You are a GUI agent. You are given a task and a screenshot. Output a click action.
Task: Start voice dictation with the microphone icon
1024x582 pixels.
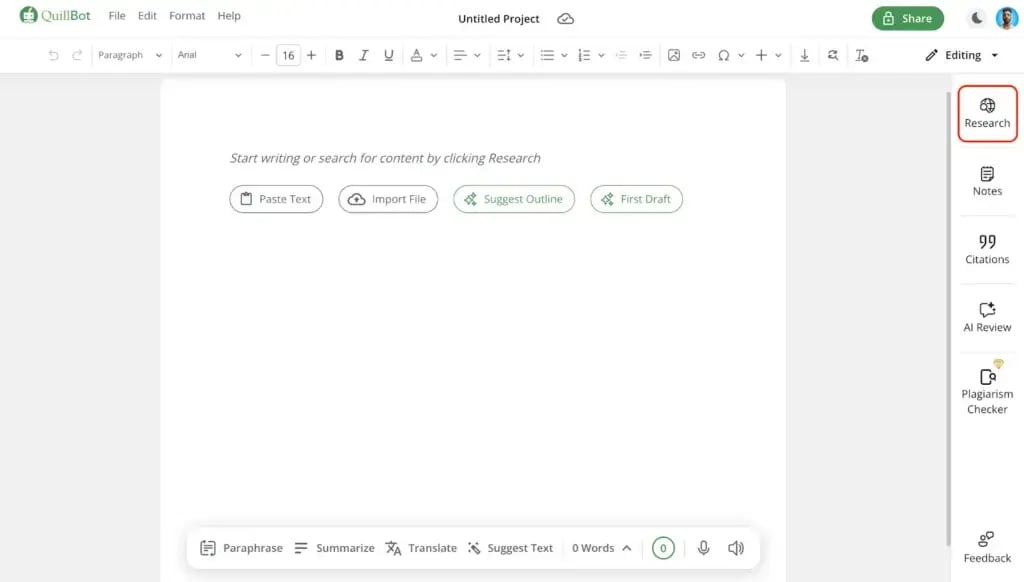(704, 548)
